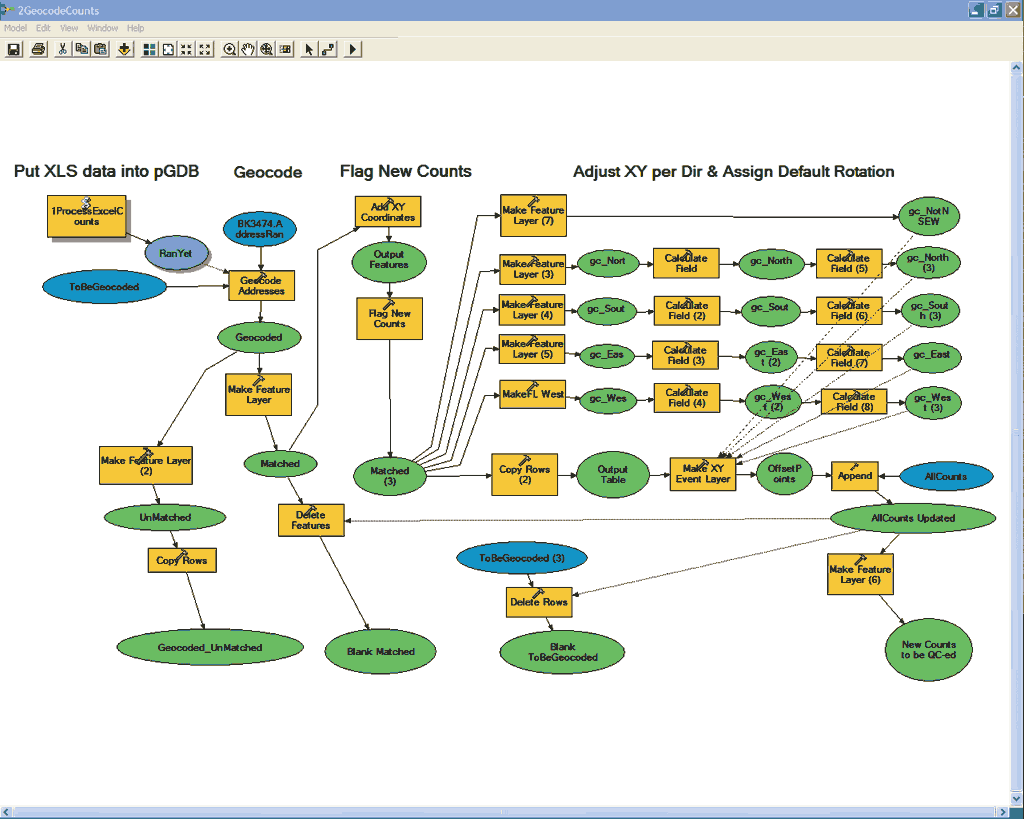Select the Zoom In magnifier tool
Image resolution: width=1024 pixels, height=819 pixels.
tap(229, 49)
